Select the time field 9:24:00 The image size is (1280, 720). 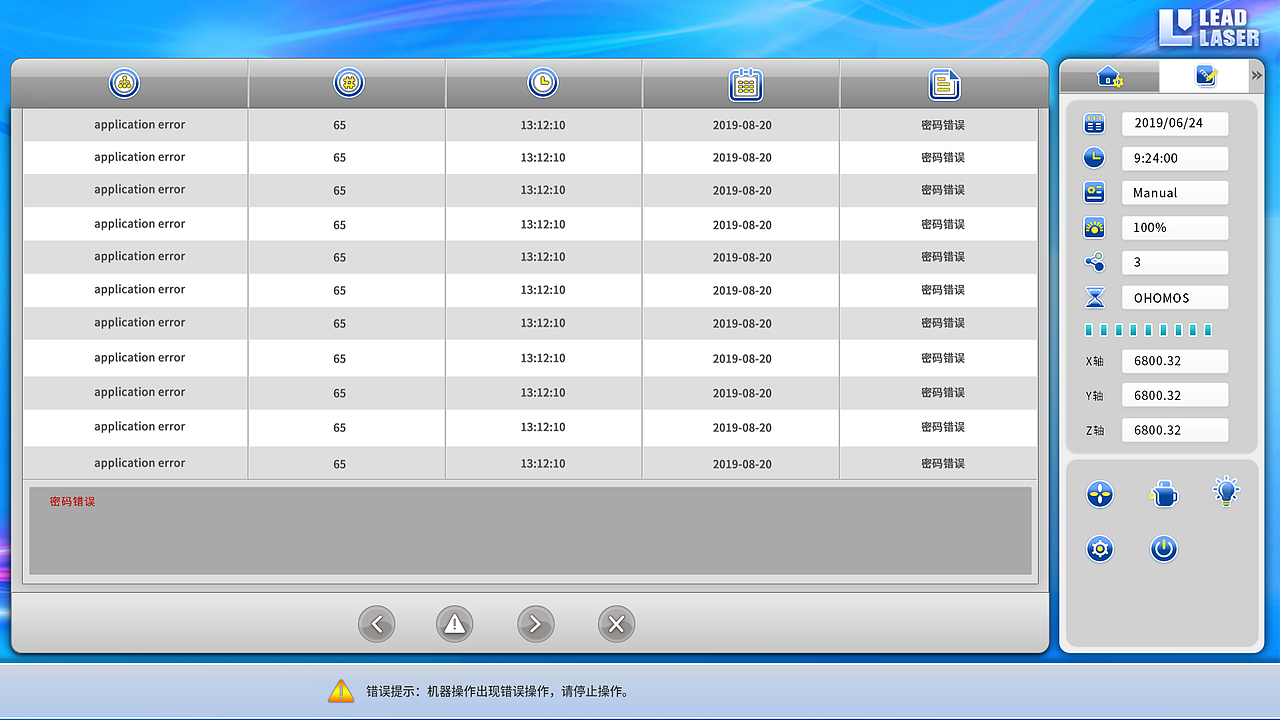(x=1175, y=158)
